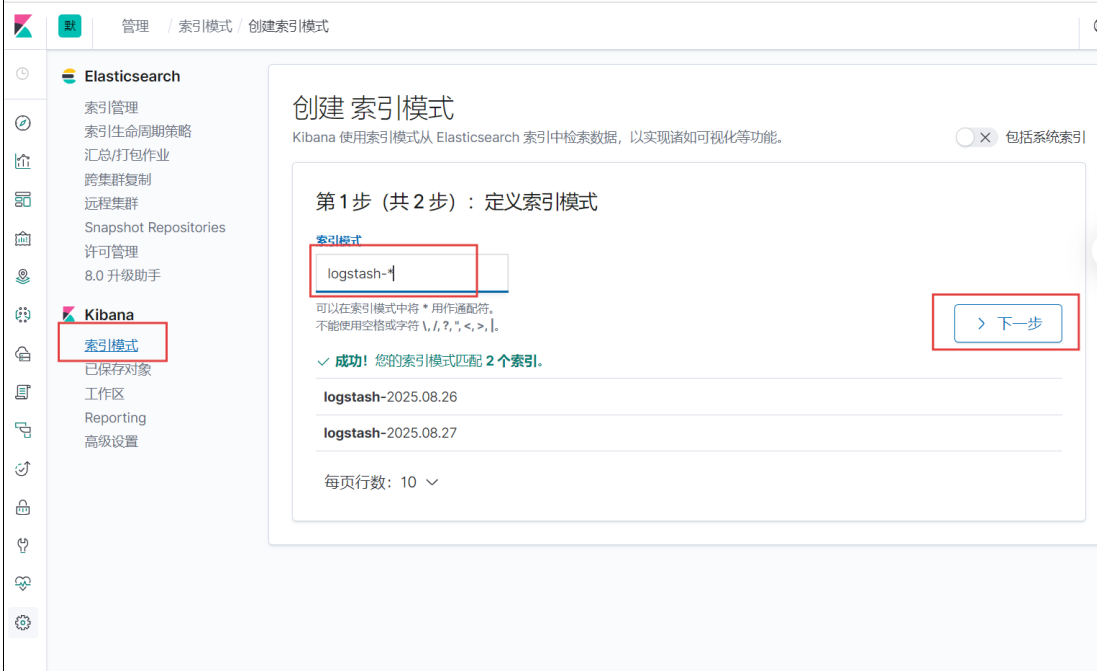The image size is (1097, 671).
Task: Click the 下一步 next step button
Action: pos(1007,323)
